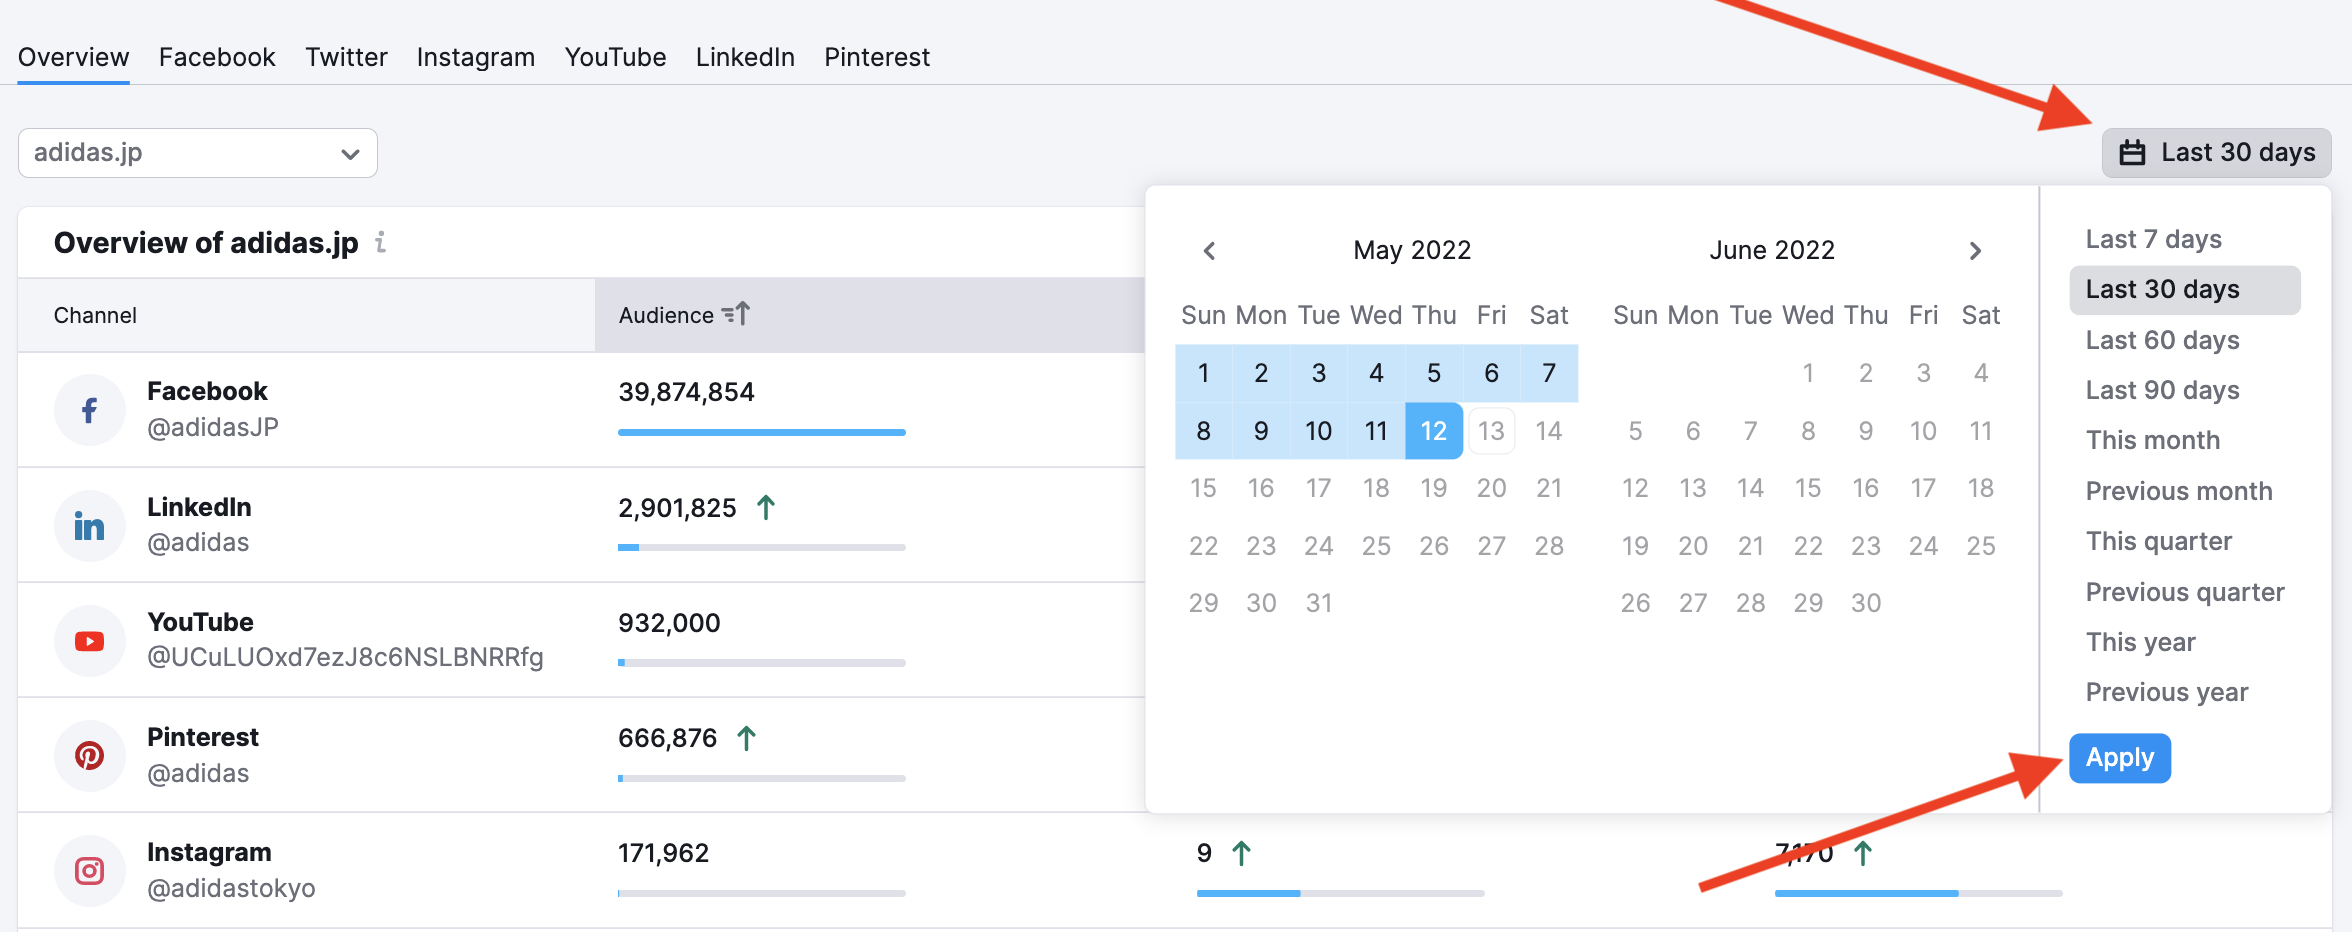Click the Facebook channel icon
The width and height of the screenshot is (2352, 932).
click(x=89, y=410)
